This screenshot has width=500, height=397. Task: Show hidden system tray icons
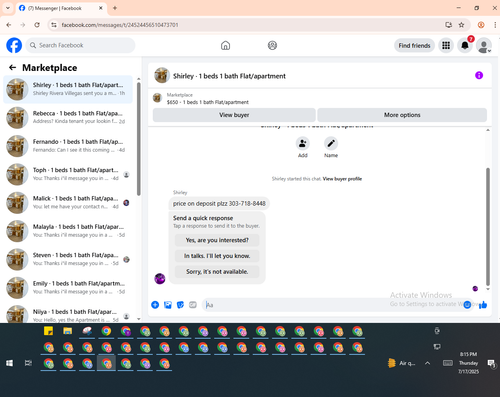[427, 363]
